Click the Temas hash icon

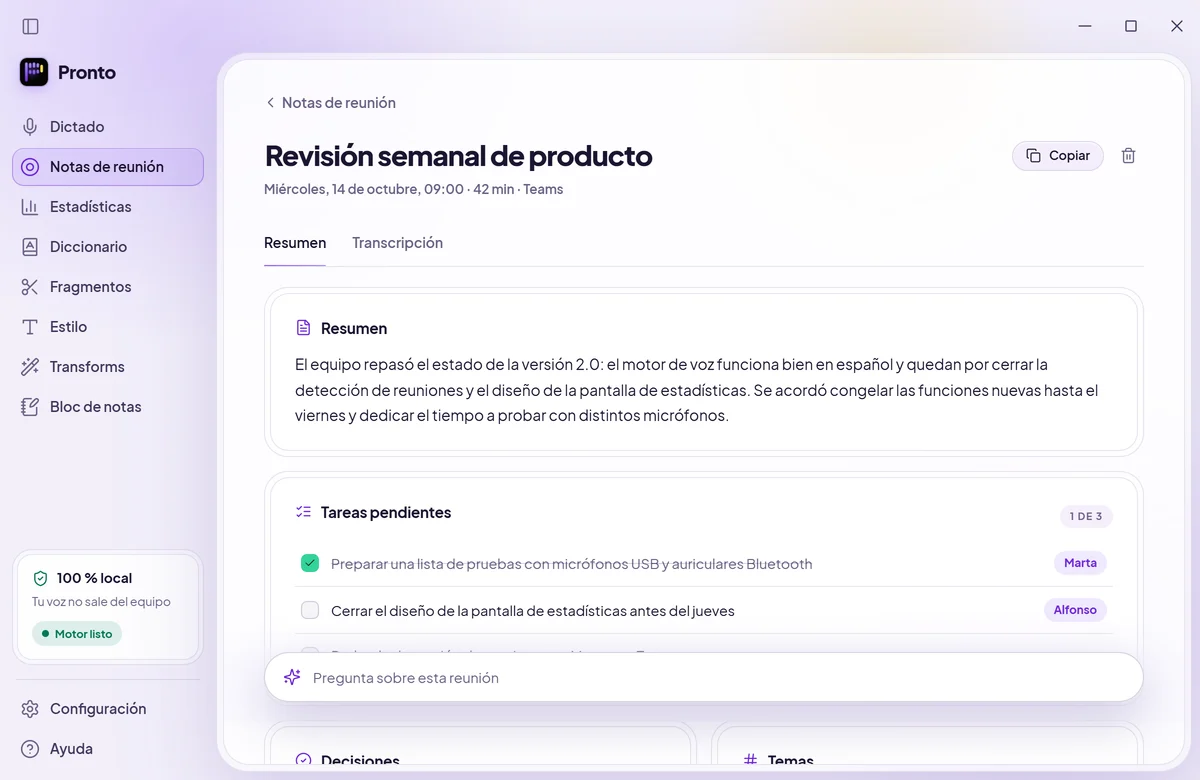tap(751, 761)
